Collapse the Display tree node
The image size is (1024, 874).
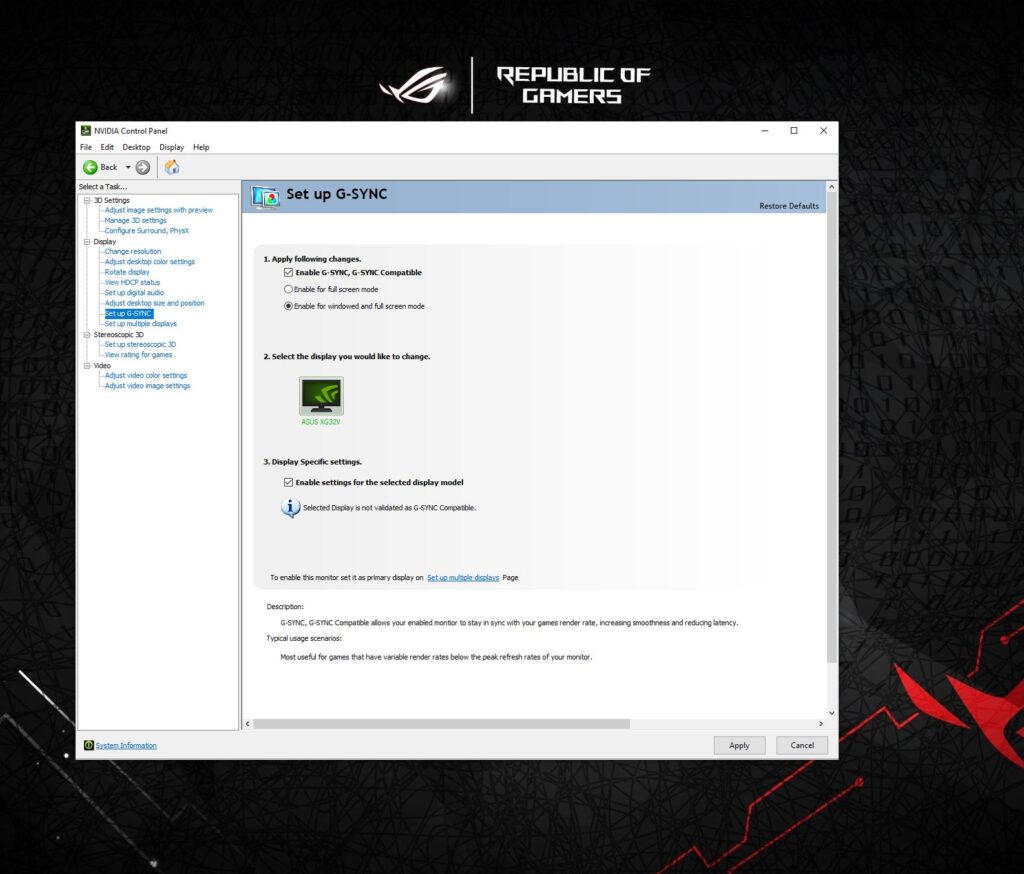(x=87, y=242)
